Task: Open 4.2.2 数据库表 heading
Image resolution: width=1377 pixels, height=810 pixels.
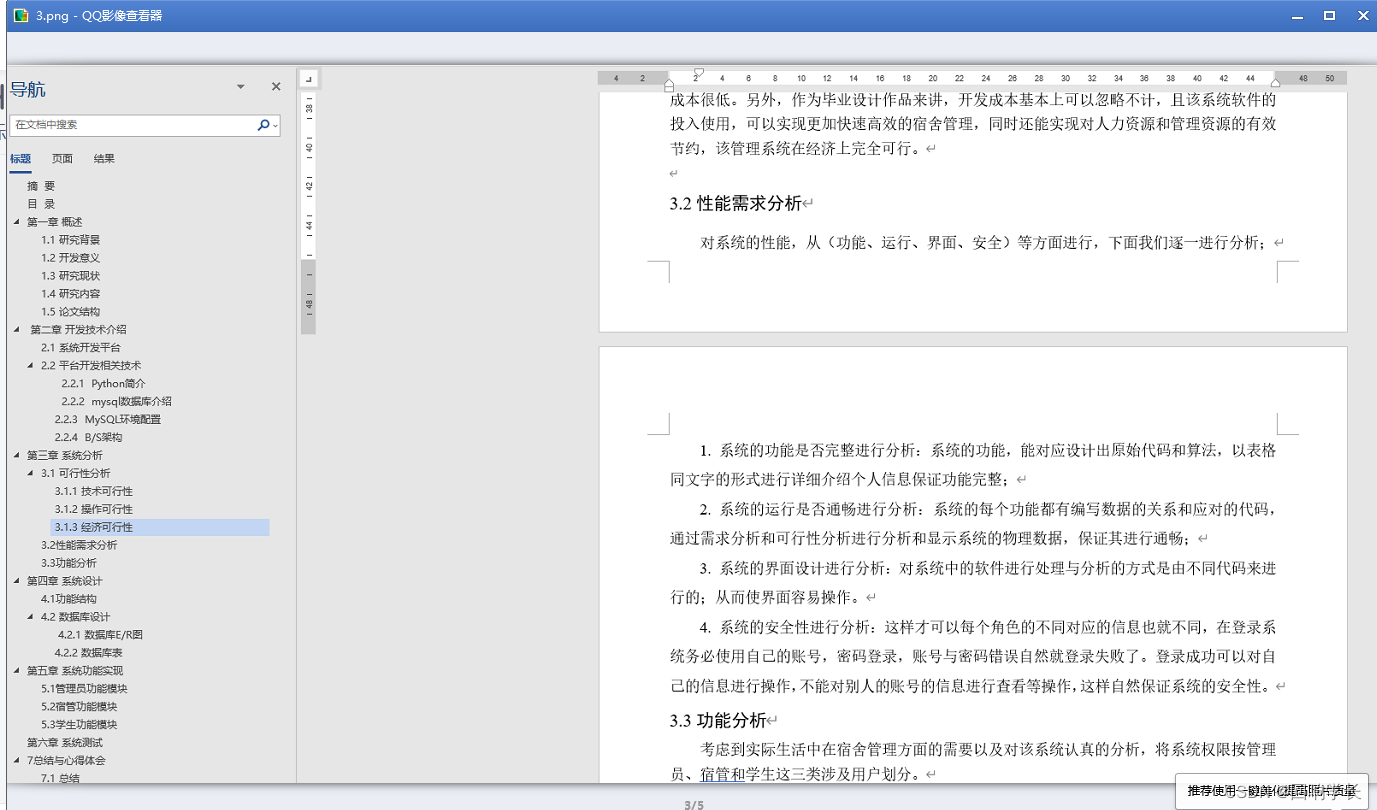Action: pos(89,653)
